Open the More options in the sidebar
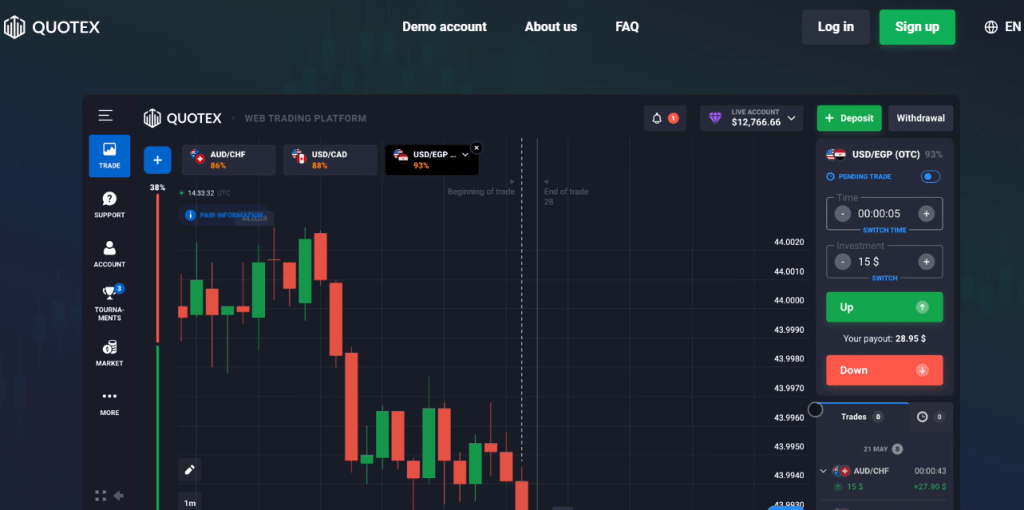Viewport: 1024px width, 510px height. (109, 403)
